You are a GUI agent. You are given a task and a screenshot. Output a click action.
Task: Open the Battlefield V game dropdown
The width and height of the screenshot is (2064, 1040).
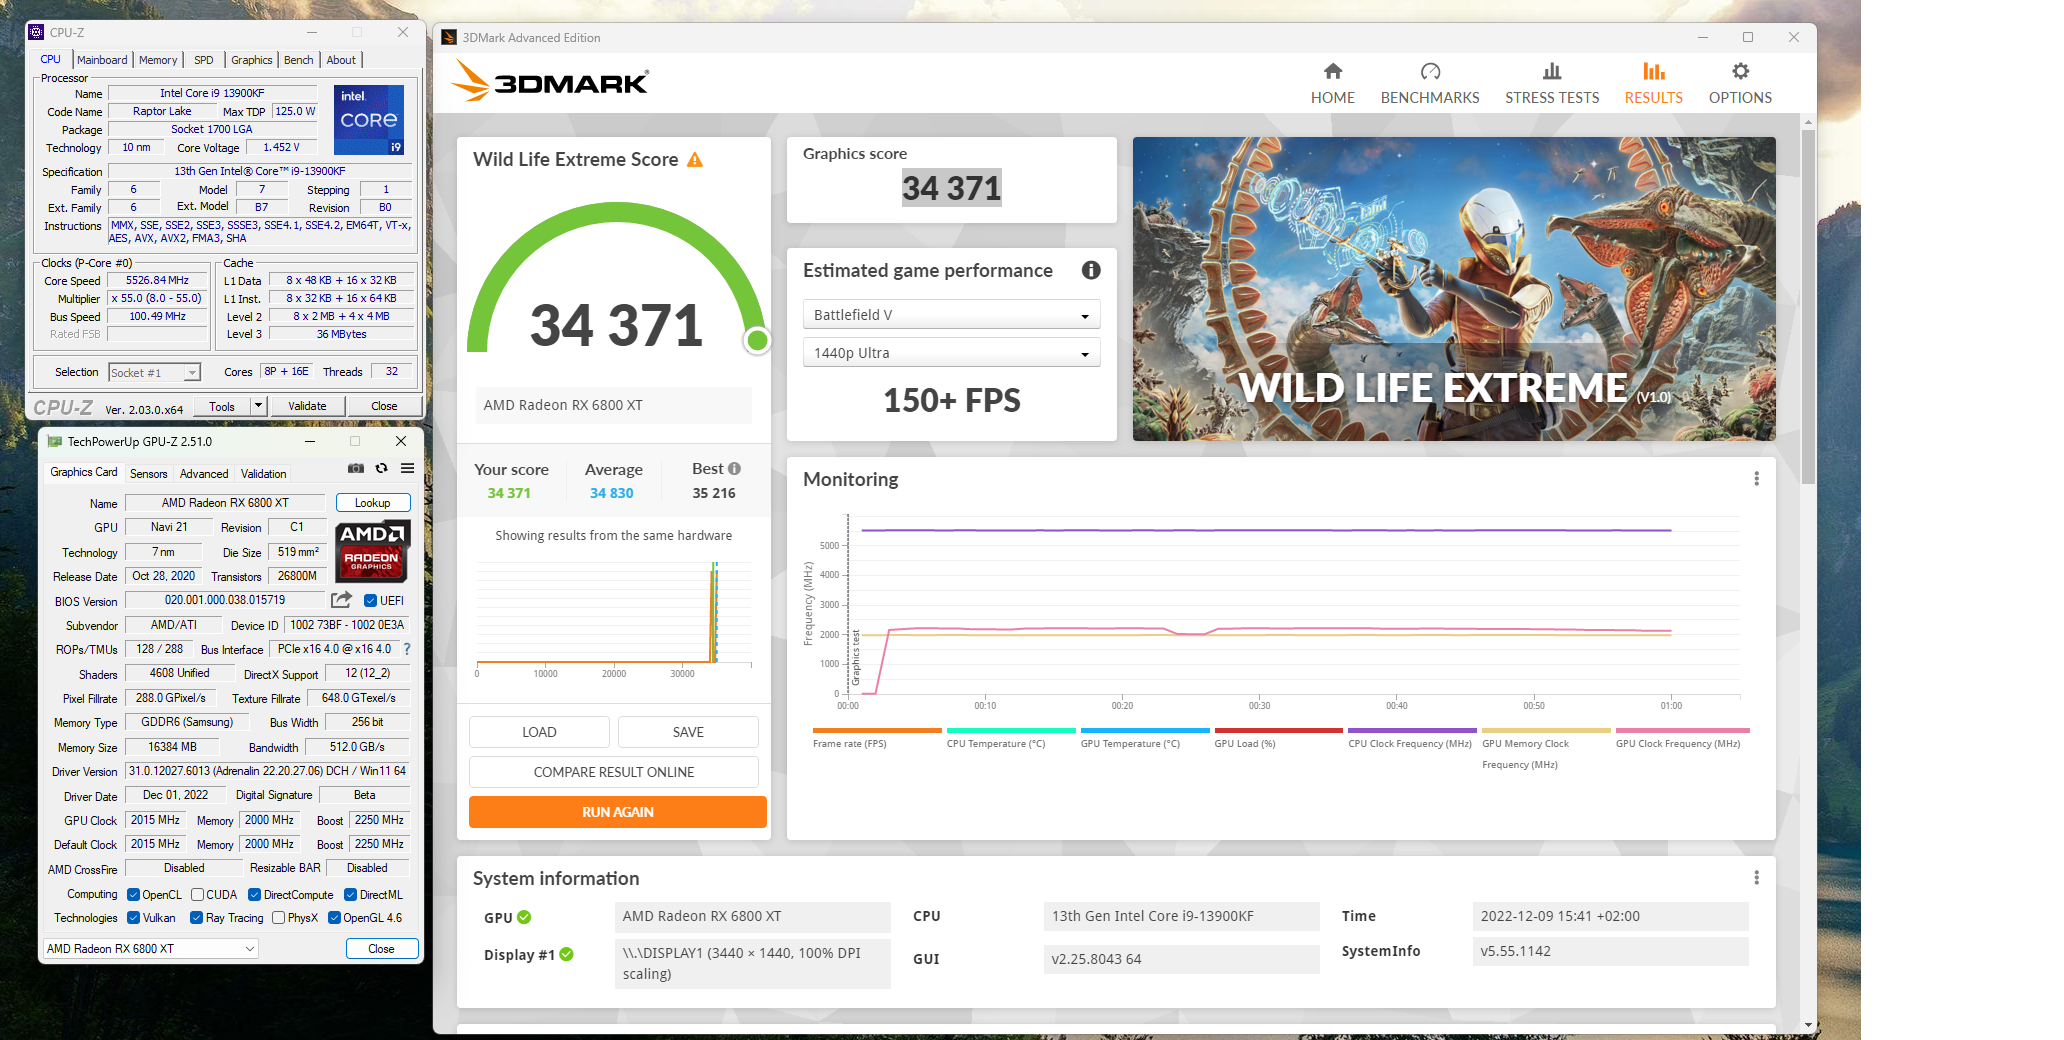coord(951,315)
